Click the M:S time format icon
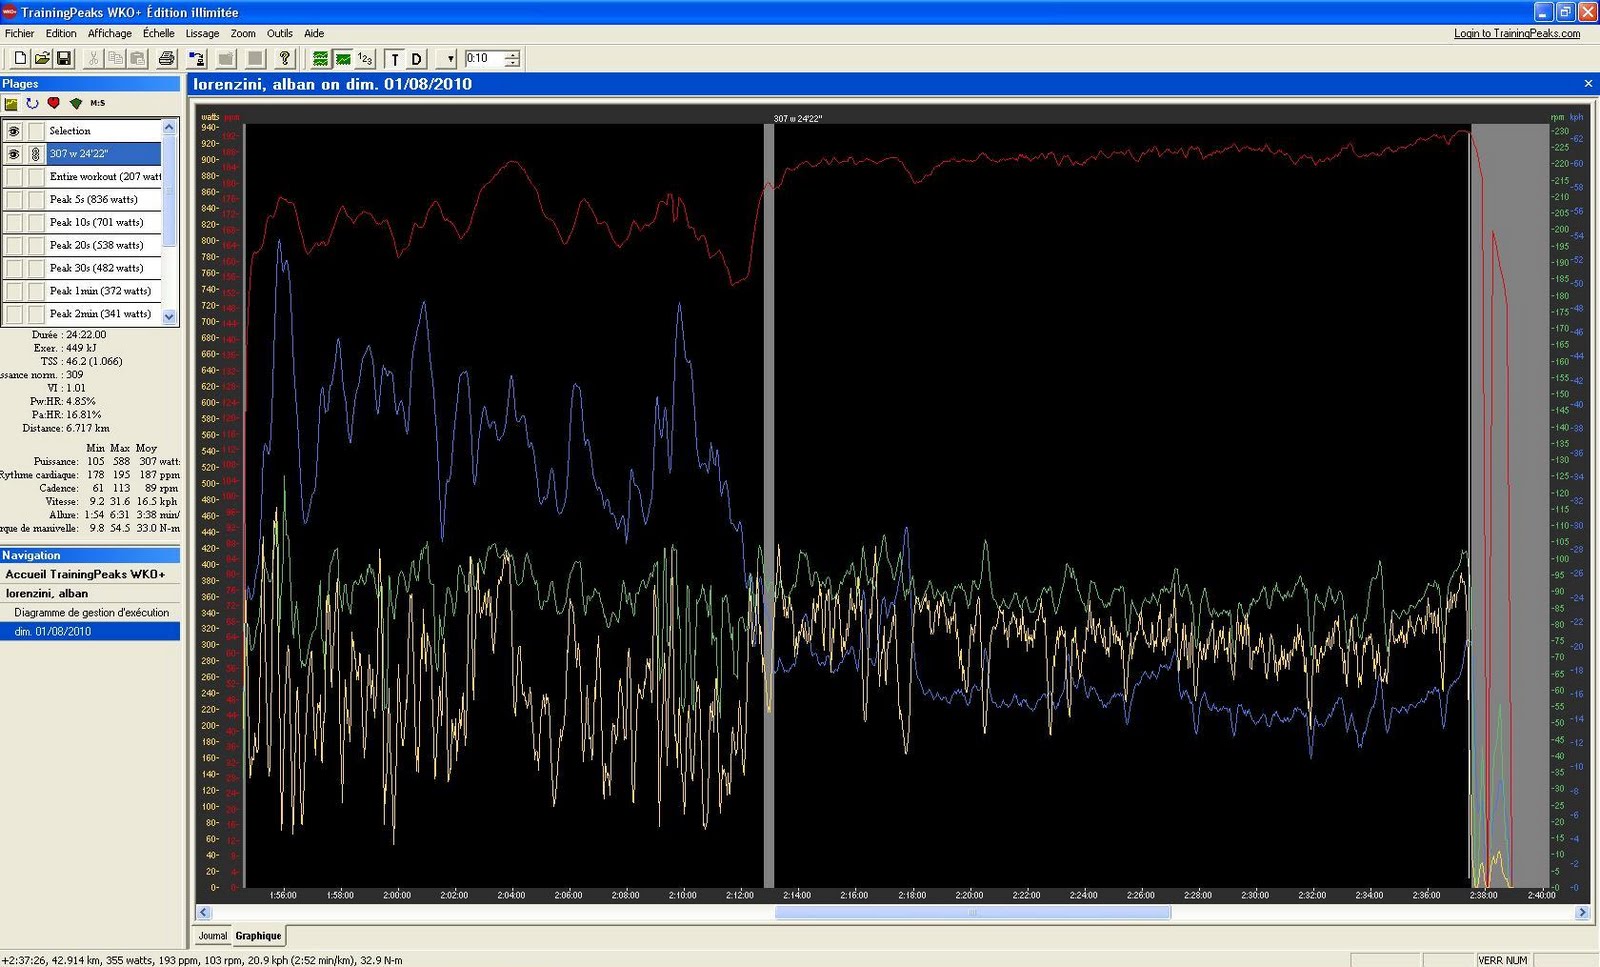The width and height of the screenshot is (1600, 967). [x=98, y=103]
